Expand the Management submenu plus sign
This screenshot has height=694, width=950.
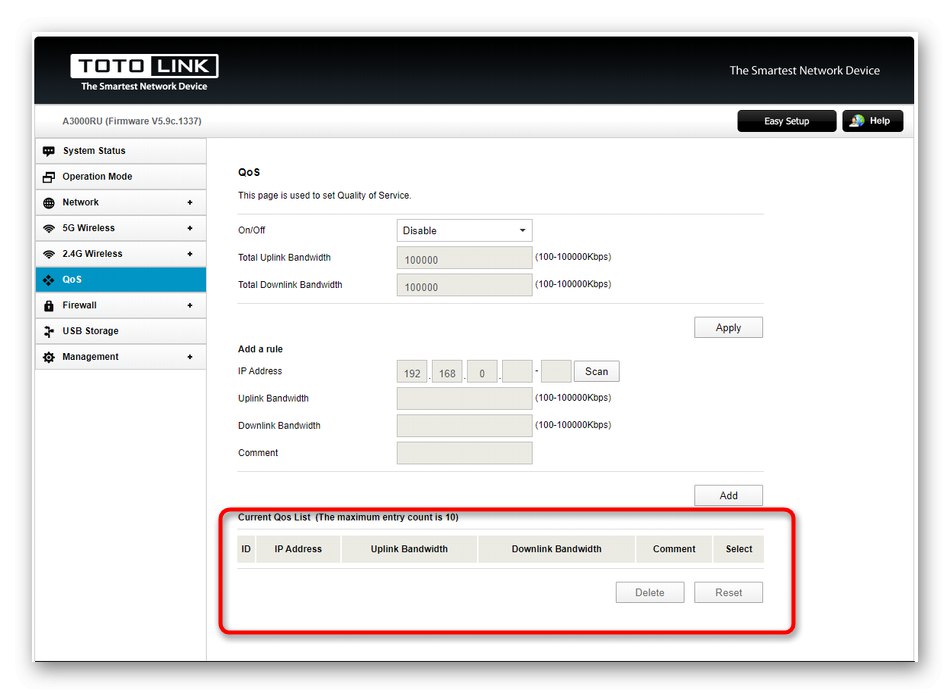190,357
